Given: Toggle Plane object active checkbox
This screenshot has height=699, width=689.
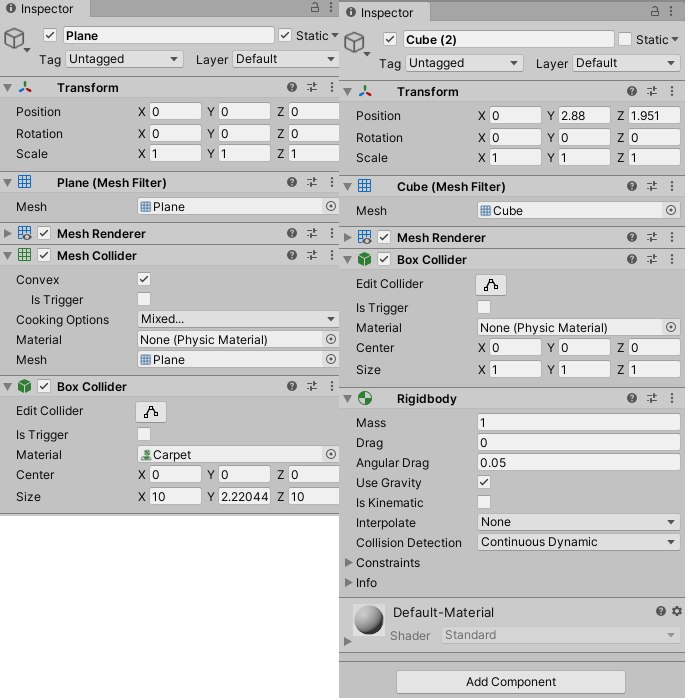Looking at the screenshot, I should 50,35.
